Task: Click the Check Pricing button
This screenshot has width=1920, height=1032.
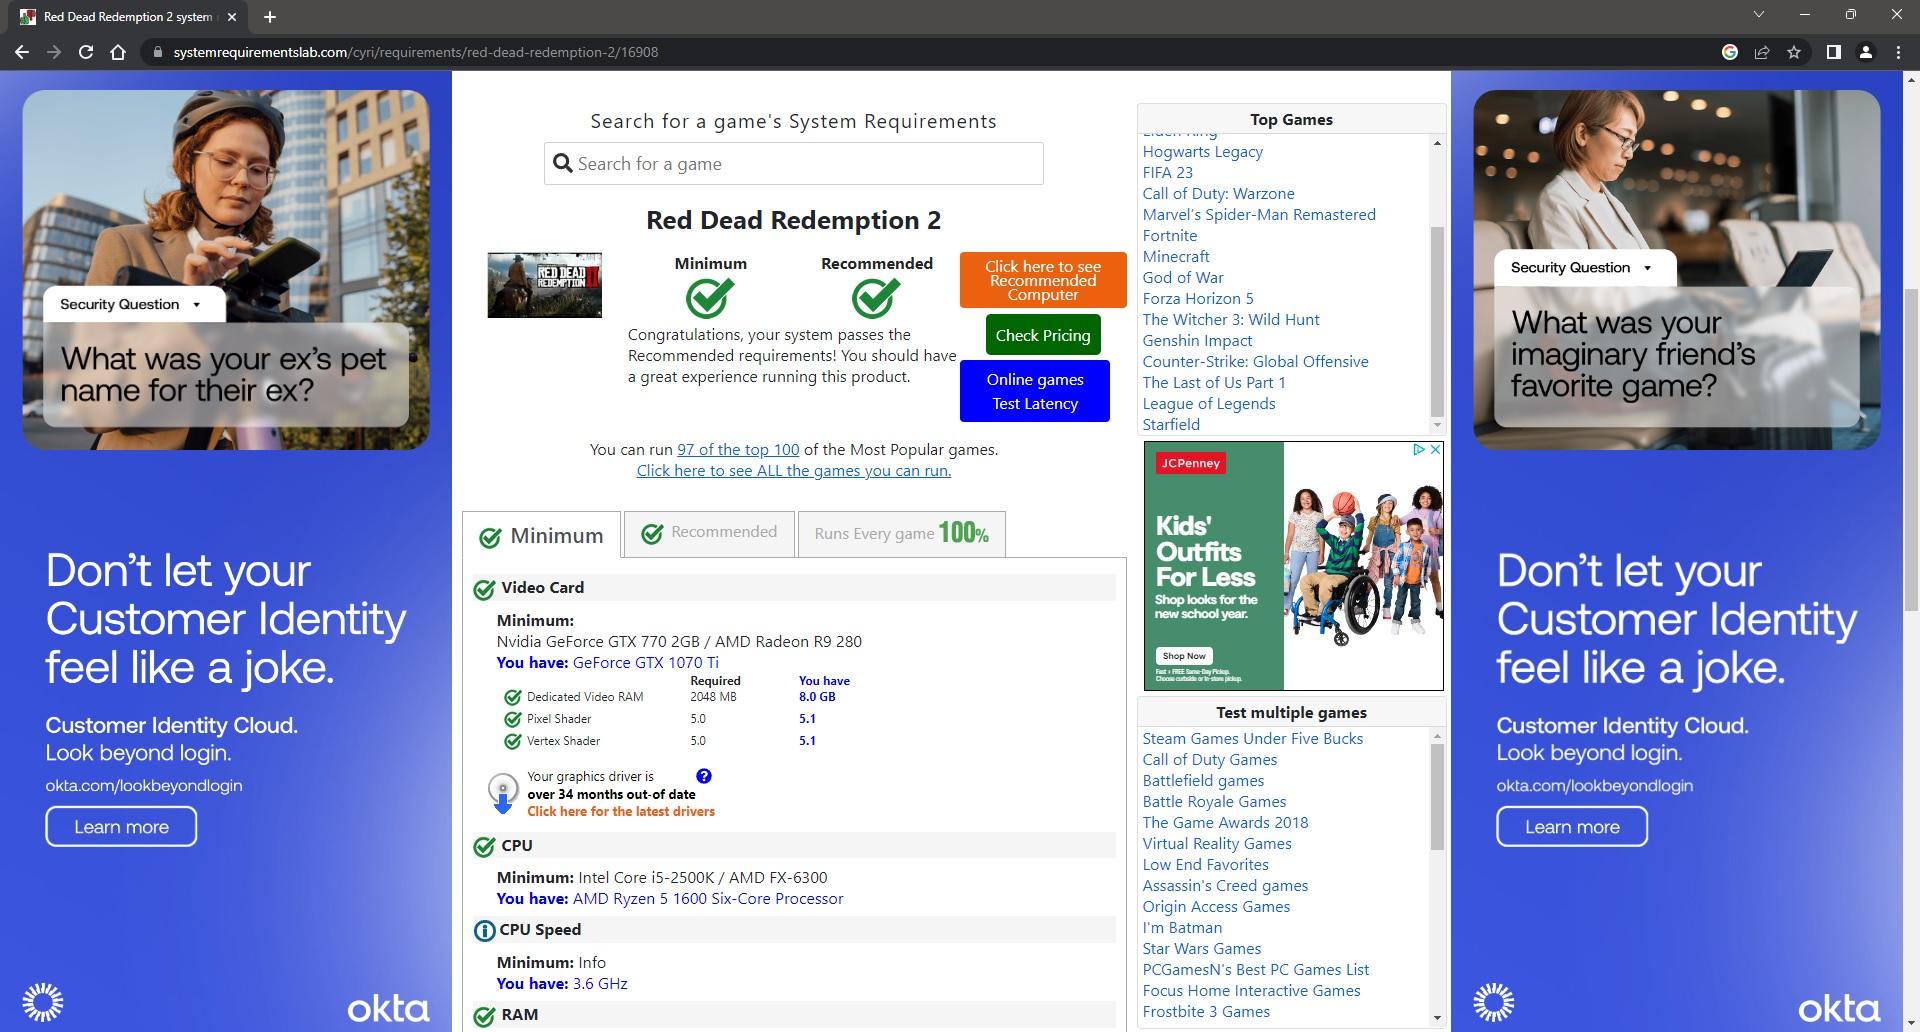Action: coord(1043,335)
